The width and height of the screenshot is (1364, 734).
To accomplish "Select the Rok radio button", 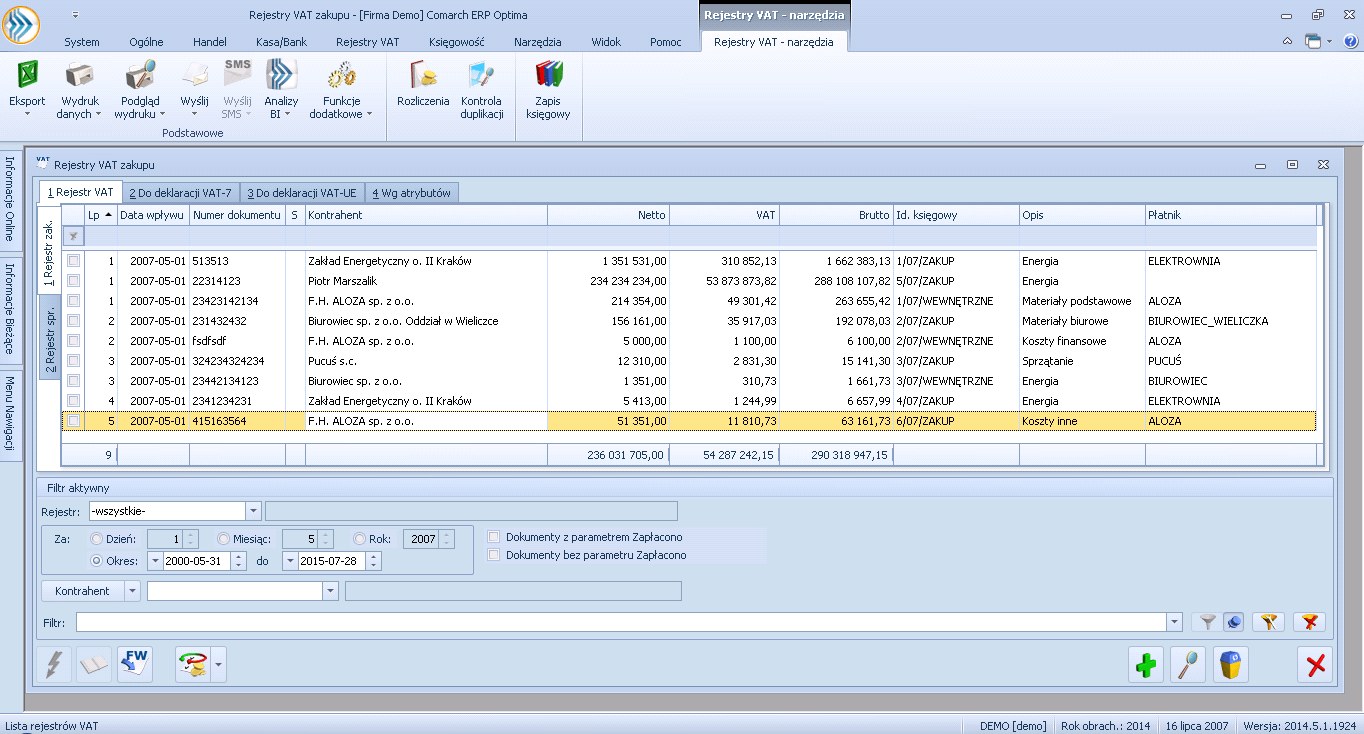I will pos(360,539).
